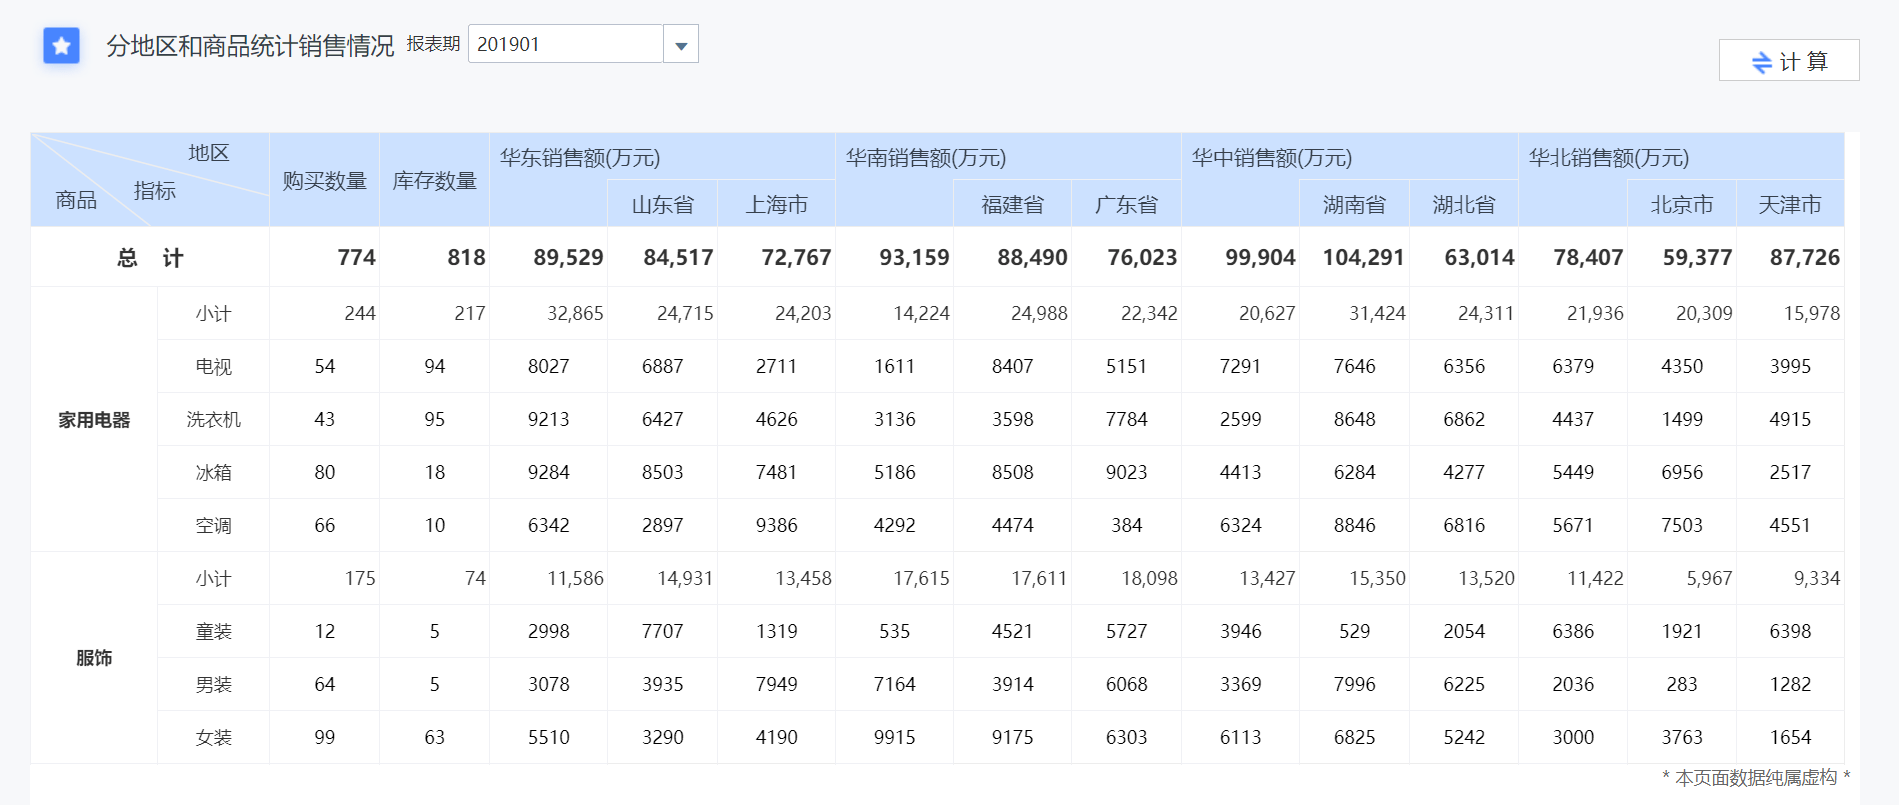Click total stock quantity value 818
The height and width of the screenshot is (805, 1899).
click(x=466, y=258)
